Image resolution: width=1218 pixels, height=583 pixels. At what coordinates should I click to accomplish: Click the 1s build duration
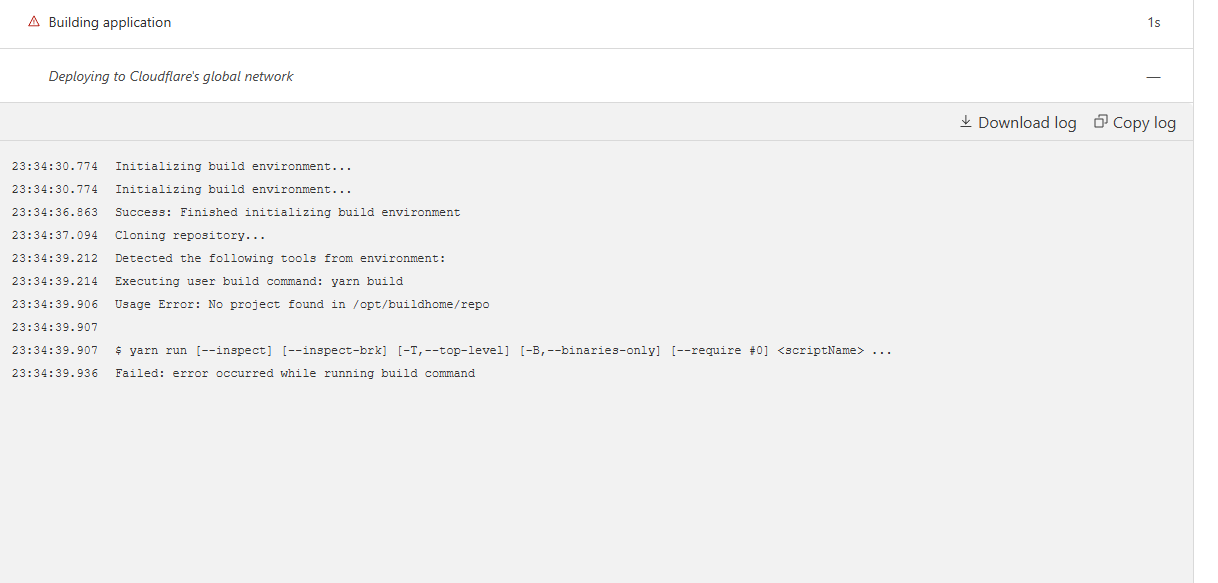tap(1153, 22)
